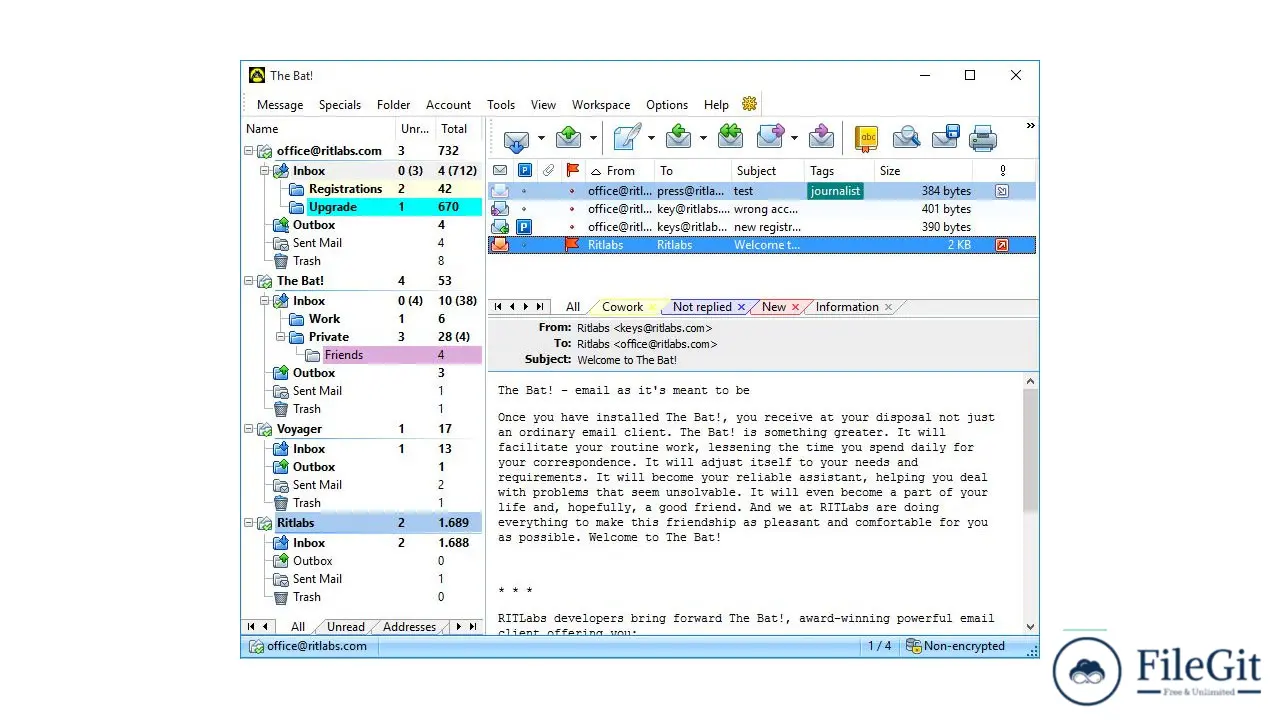Select the 'wrong acc...' message row

coord(762,209)
